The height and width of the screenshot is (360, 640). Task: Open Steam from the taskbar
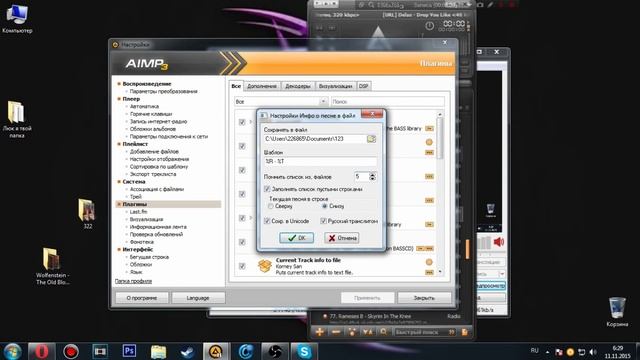pyautogui.click(x=187, y=351)
